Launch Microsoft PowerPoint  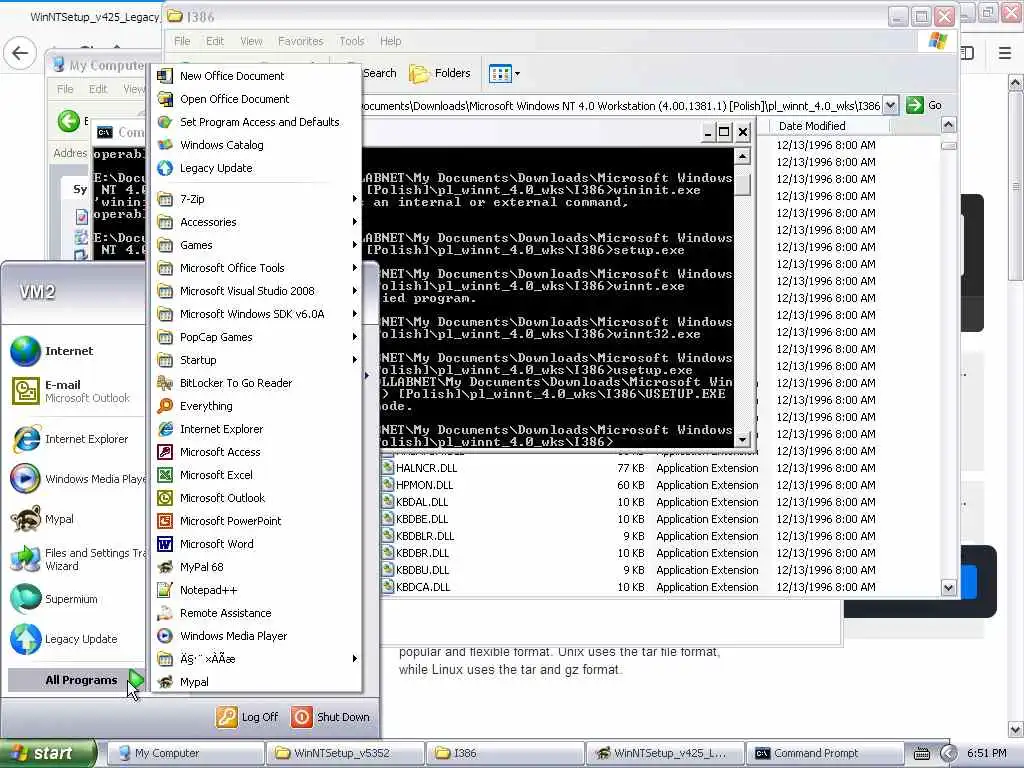tap(257, 521)
